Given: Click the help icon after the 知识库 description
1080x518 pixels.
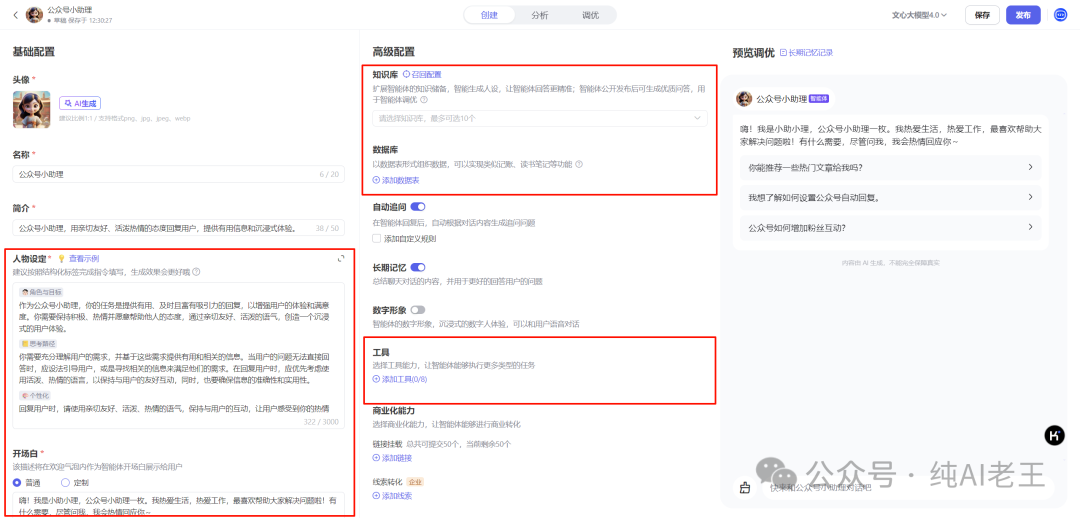Looking at the screenshot, I should point(424,100).
